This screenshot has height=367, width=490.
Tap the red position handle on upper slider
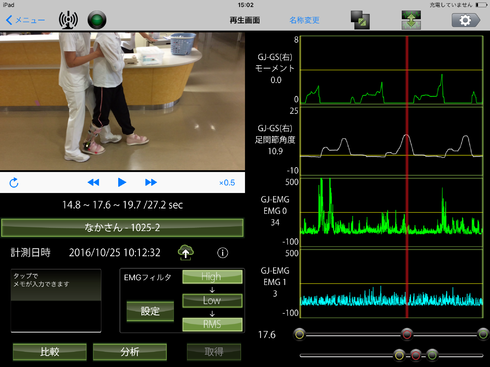(x=407, y=334)
